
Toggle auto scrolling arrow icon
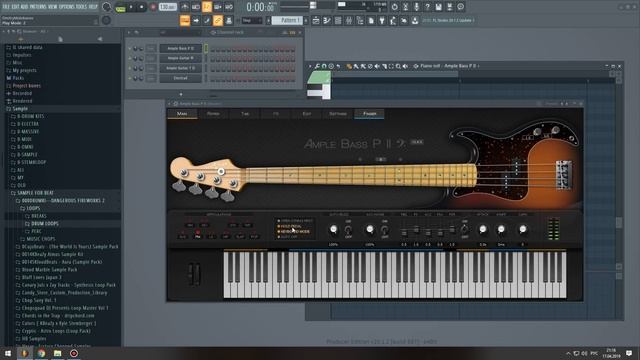[196, 20]
